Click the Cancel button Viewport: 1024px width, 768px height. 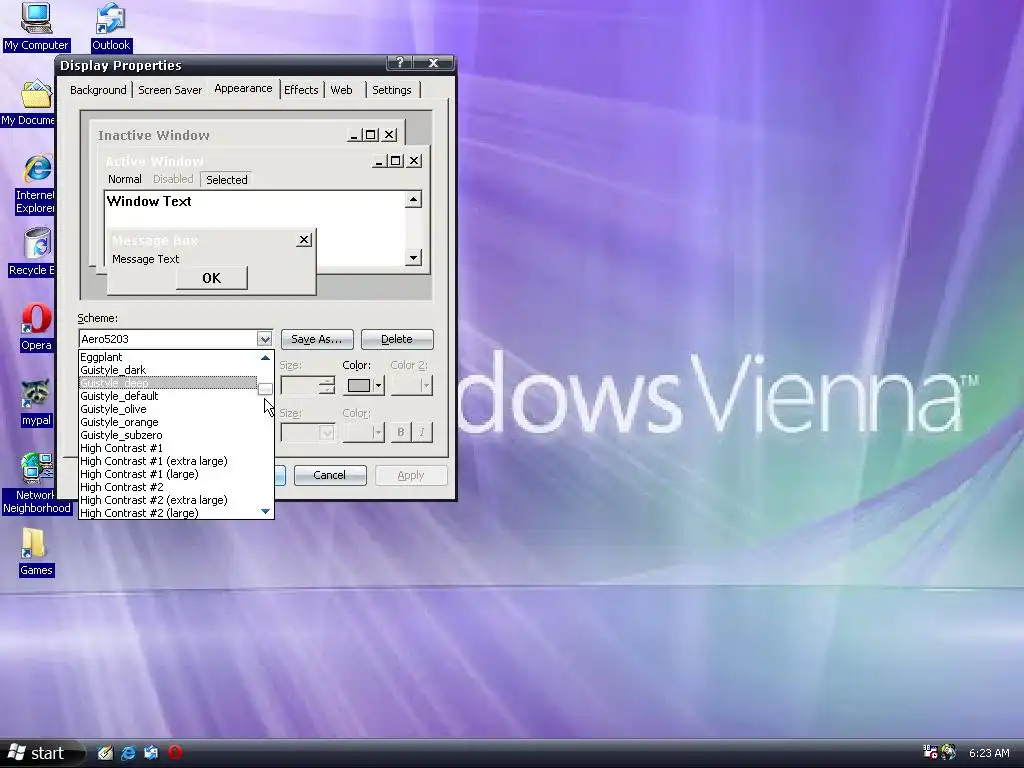point(330,475)
